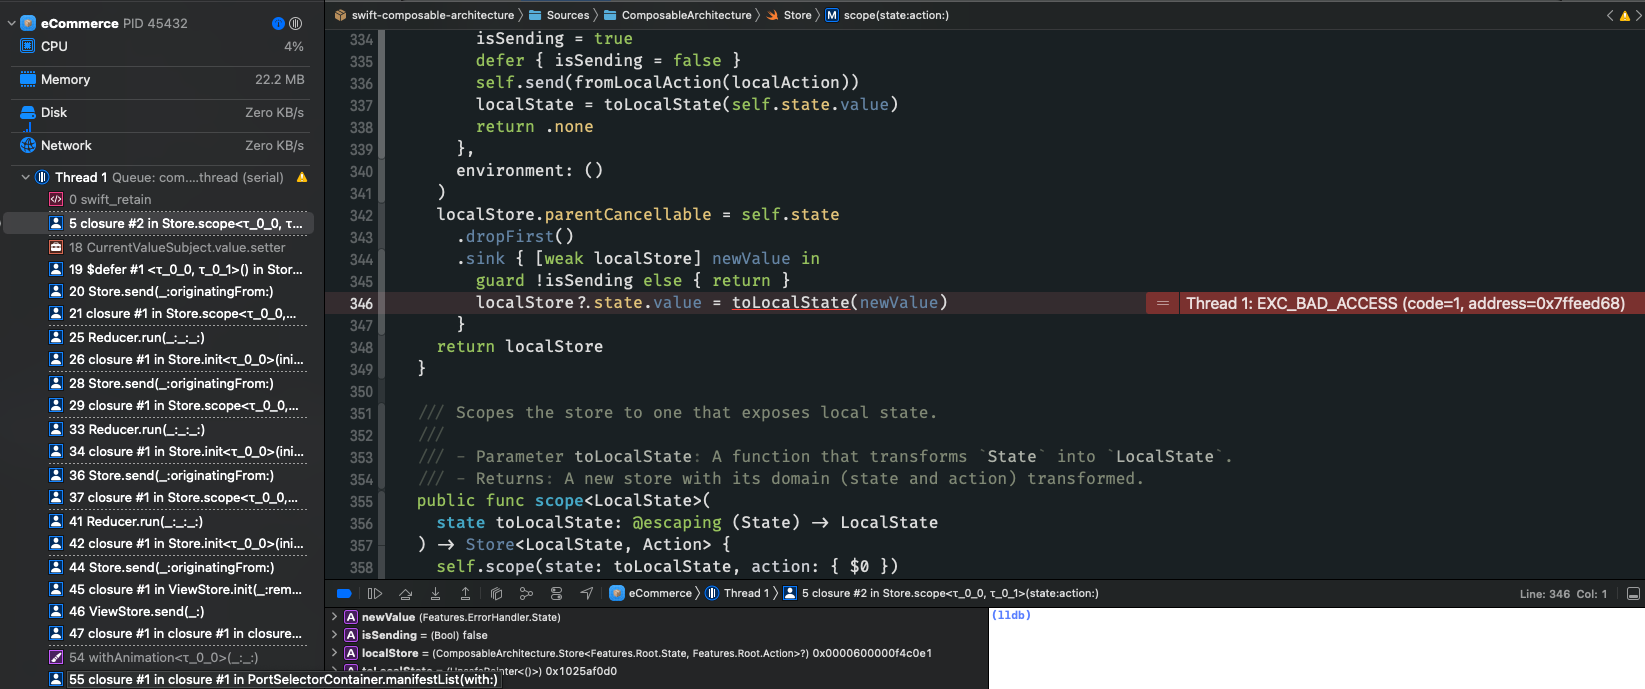Screen dimensions: 1645x689
Task: Expand the isSending variable
Action: coord(334,635)
